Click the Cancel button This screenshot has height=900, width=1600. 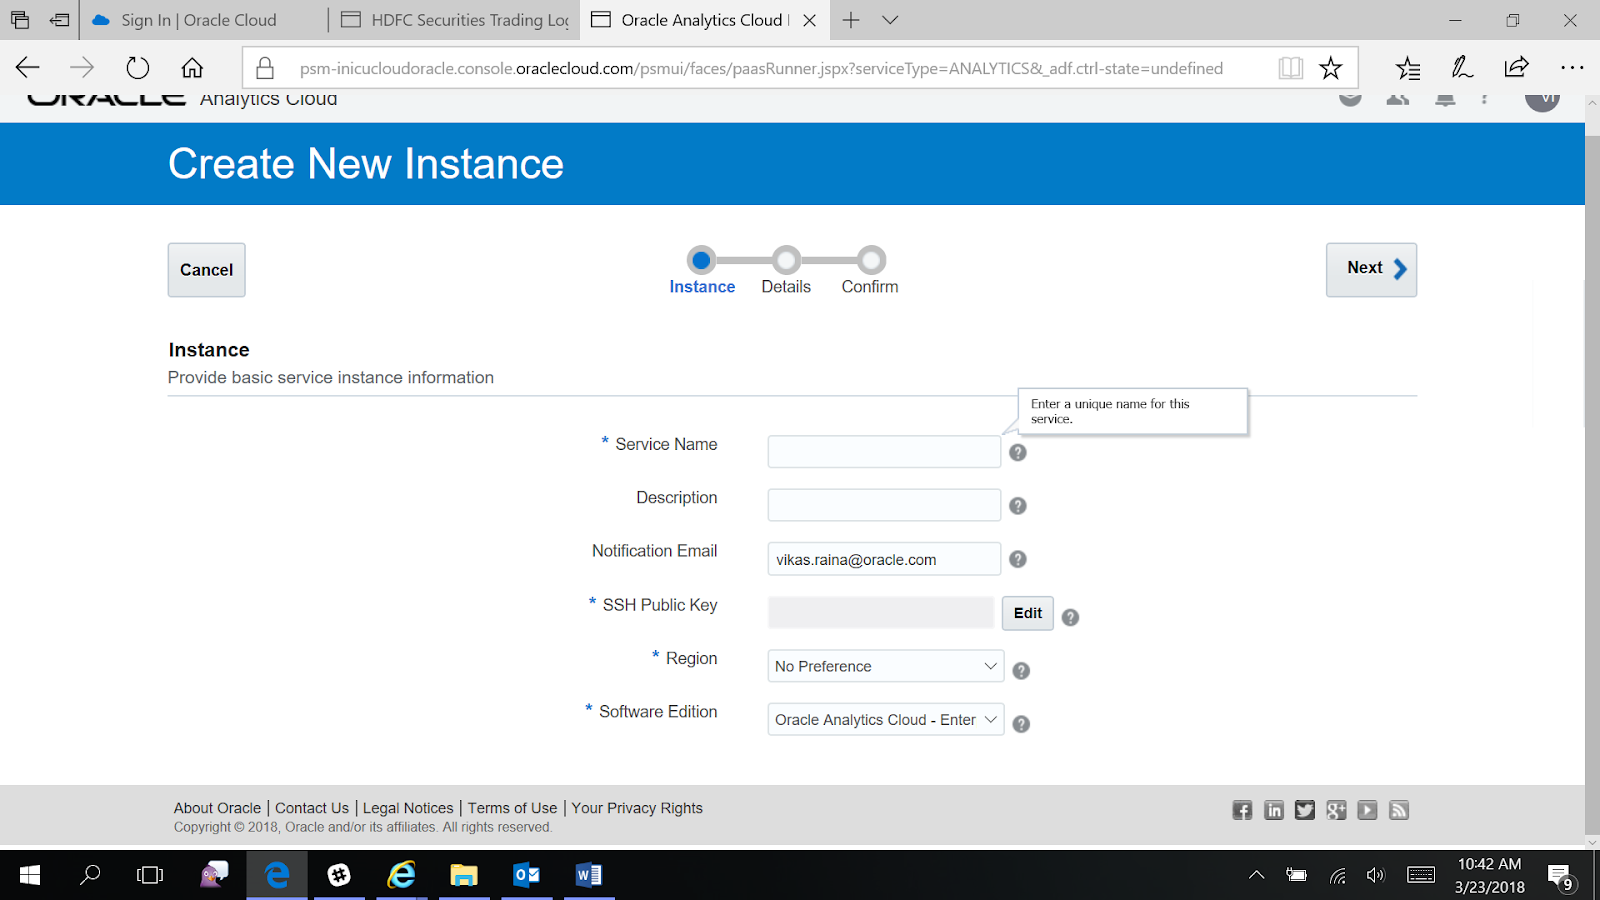coord(207,270)
